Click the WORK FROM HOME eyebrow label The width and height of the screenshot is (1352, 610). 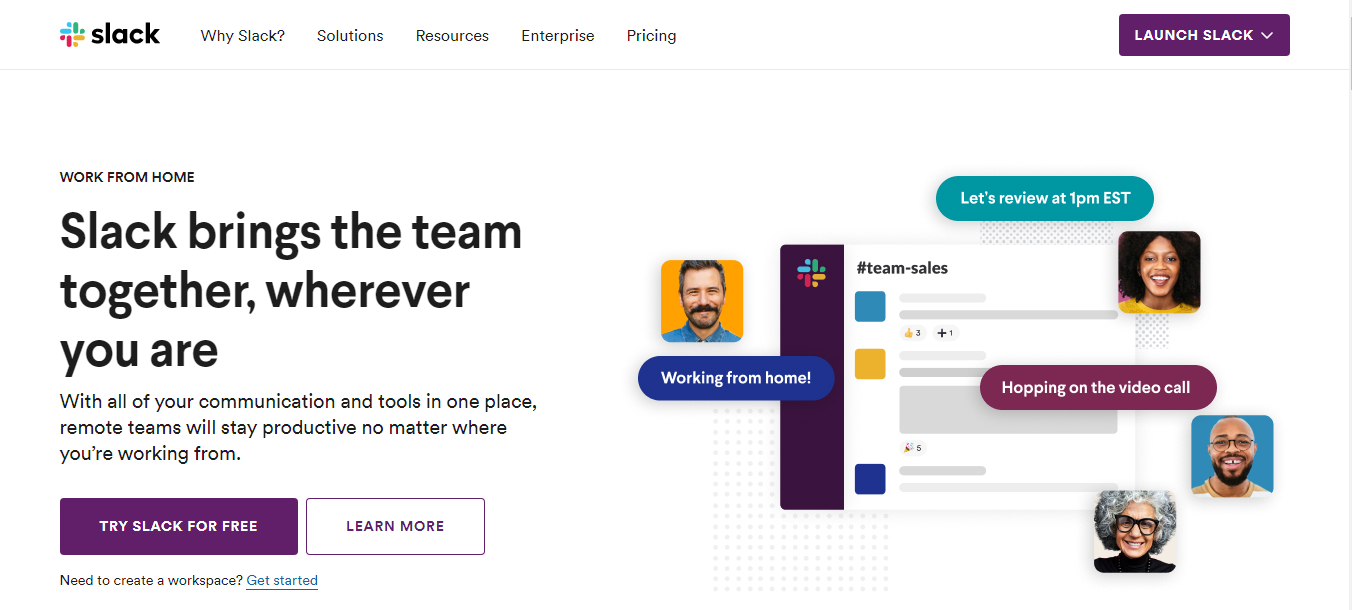coord(127,177)
